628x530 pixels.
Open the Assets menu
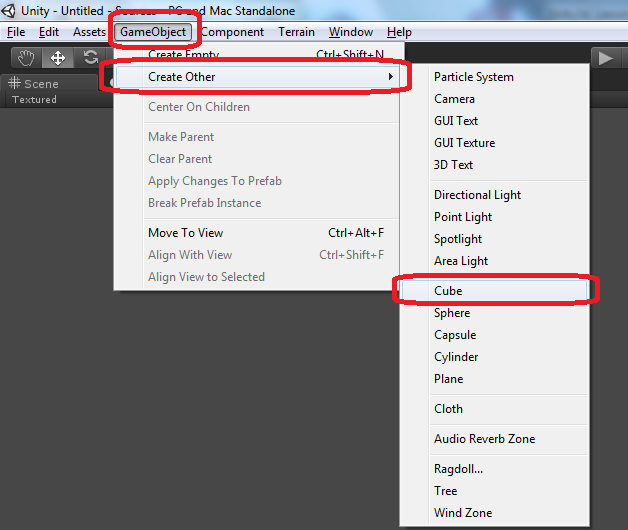[89, 32]
